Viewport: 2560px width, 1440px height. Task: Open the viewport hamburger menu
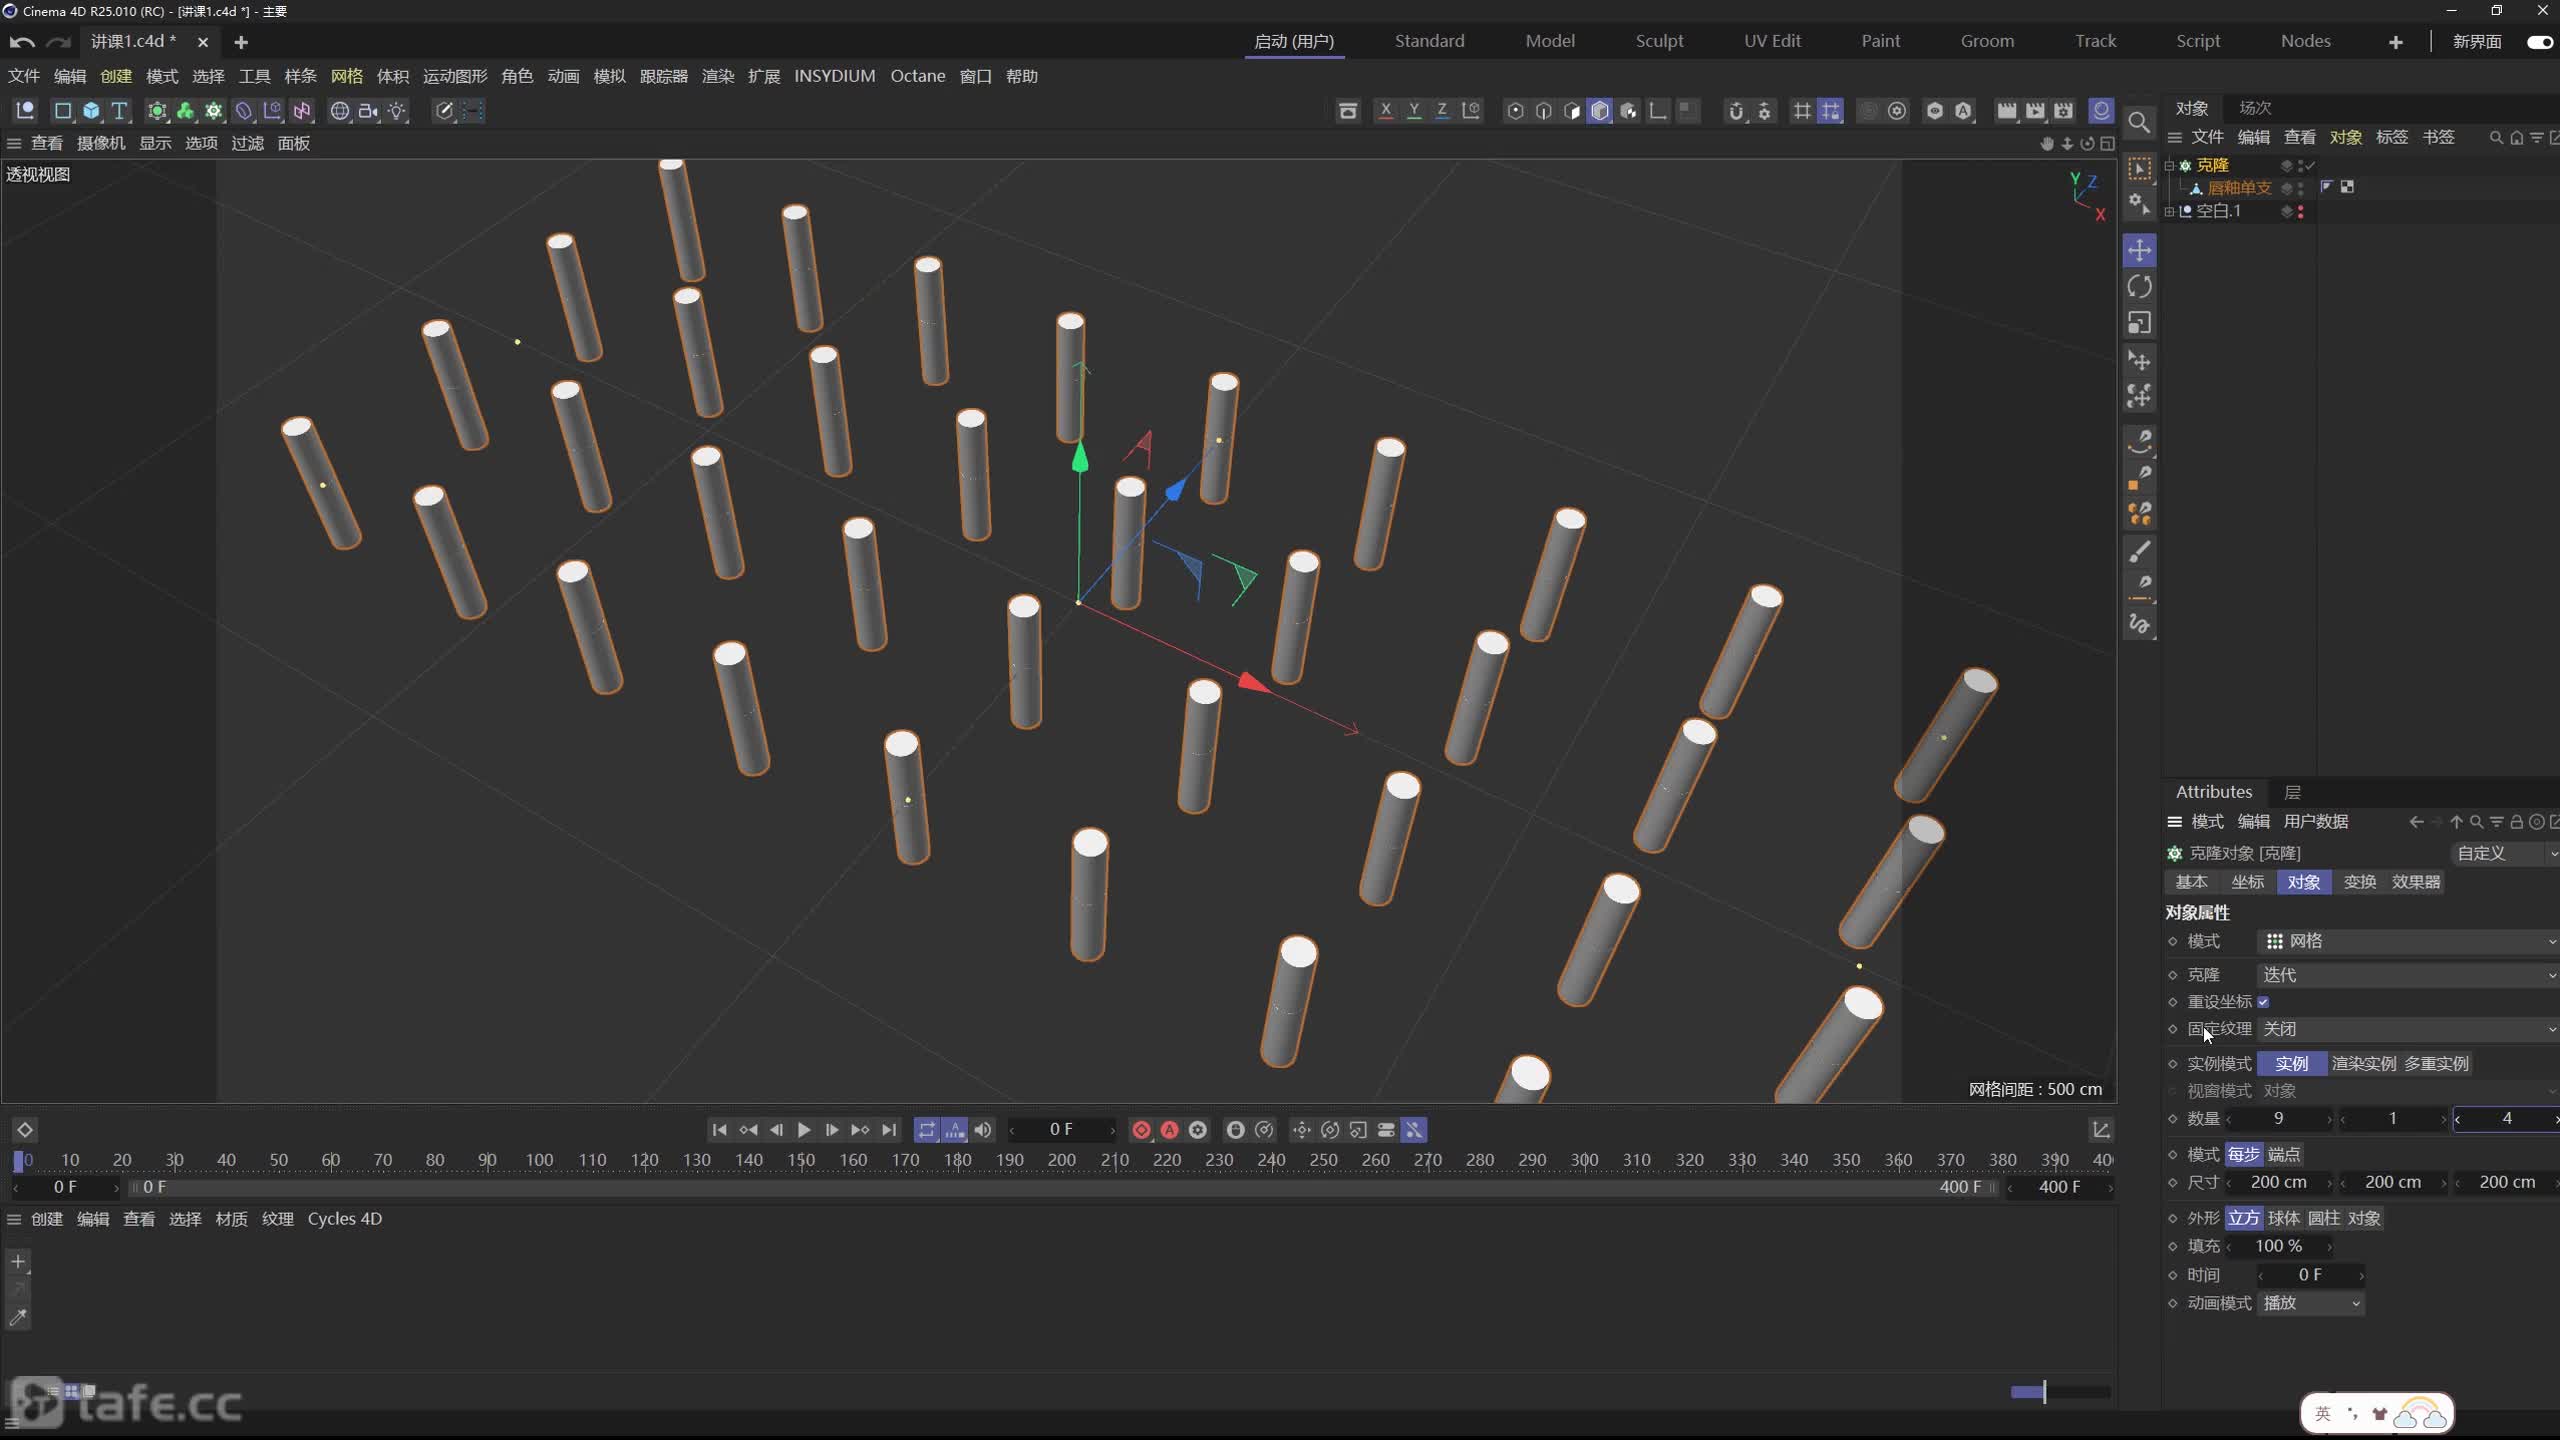click(x=14, y=143)
